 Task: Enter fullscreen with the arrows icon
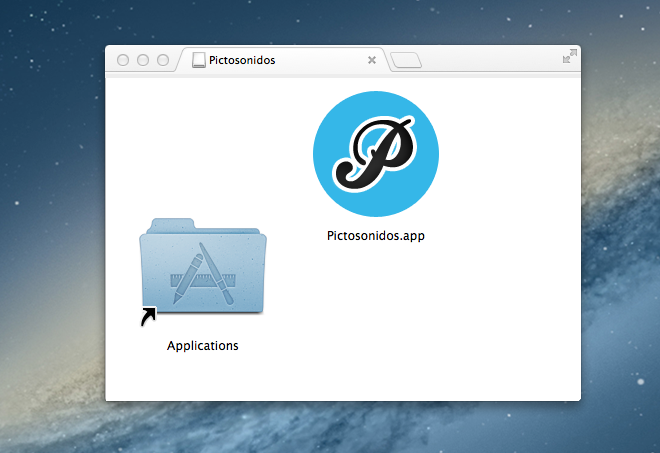[570, 56]
